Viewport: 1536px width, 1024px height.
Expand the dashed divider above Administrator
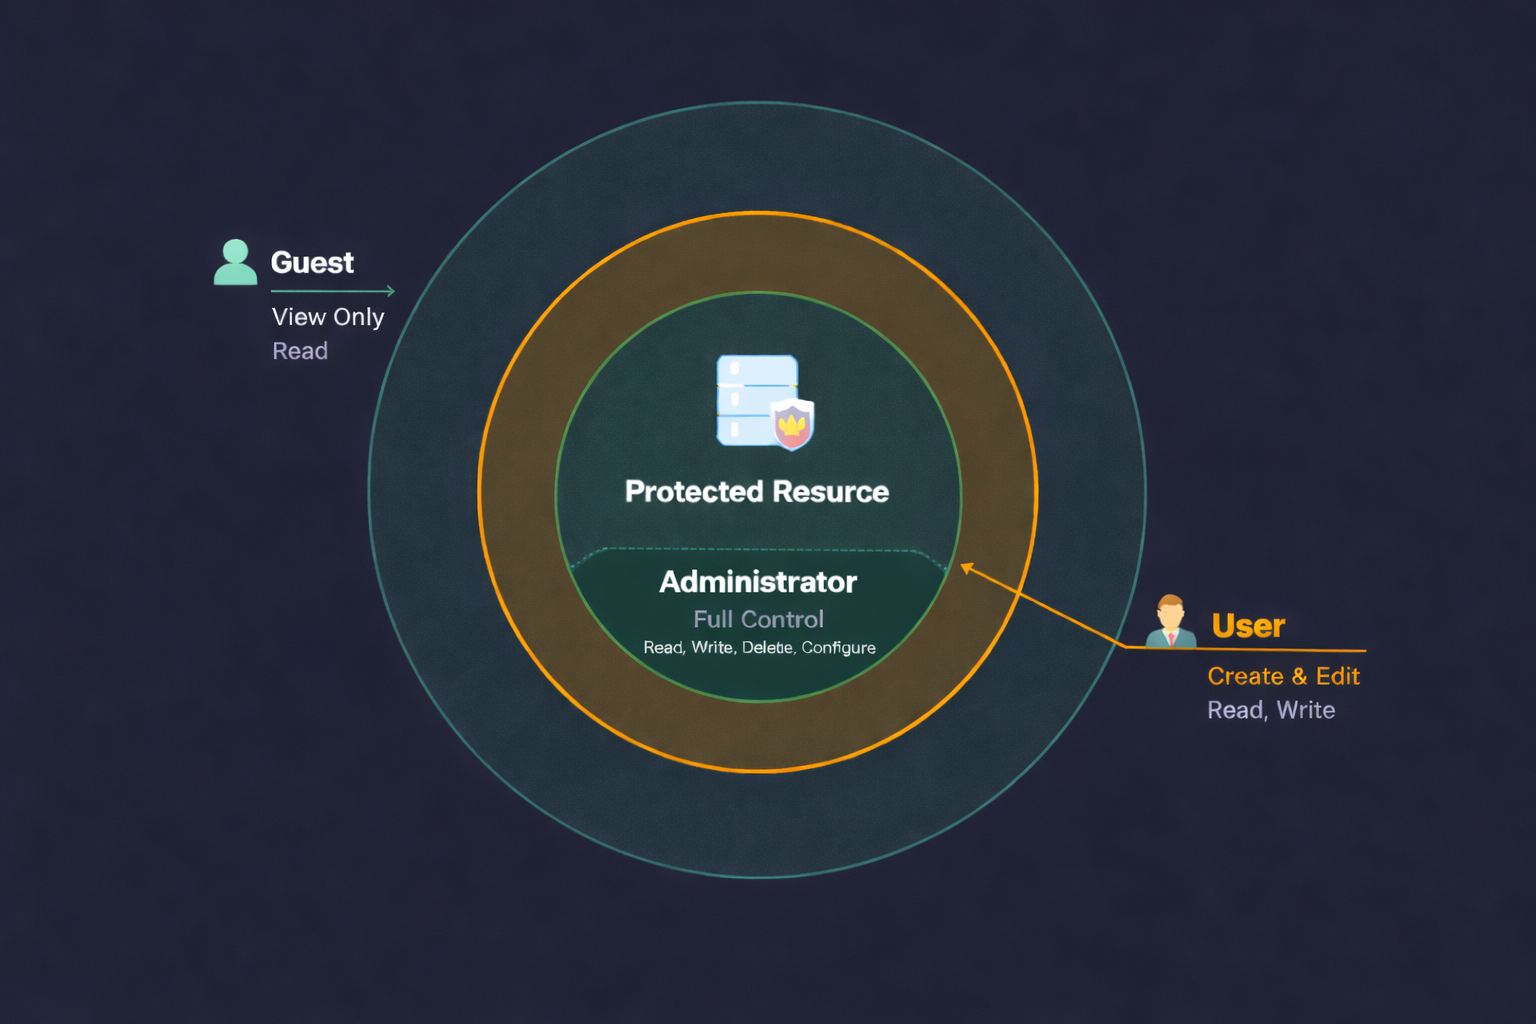point(757,549)
